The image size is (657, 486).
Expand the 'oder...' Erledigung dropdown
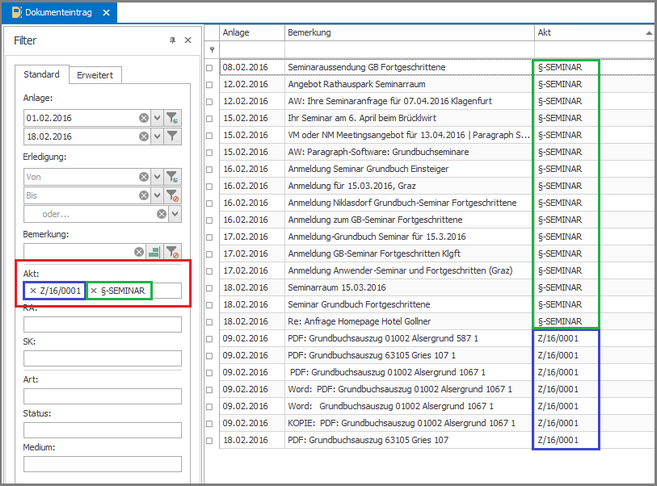coord(175,214)
